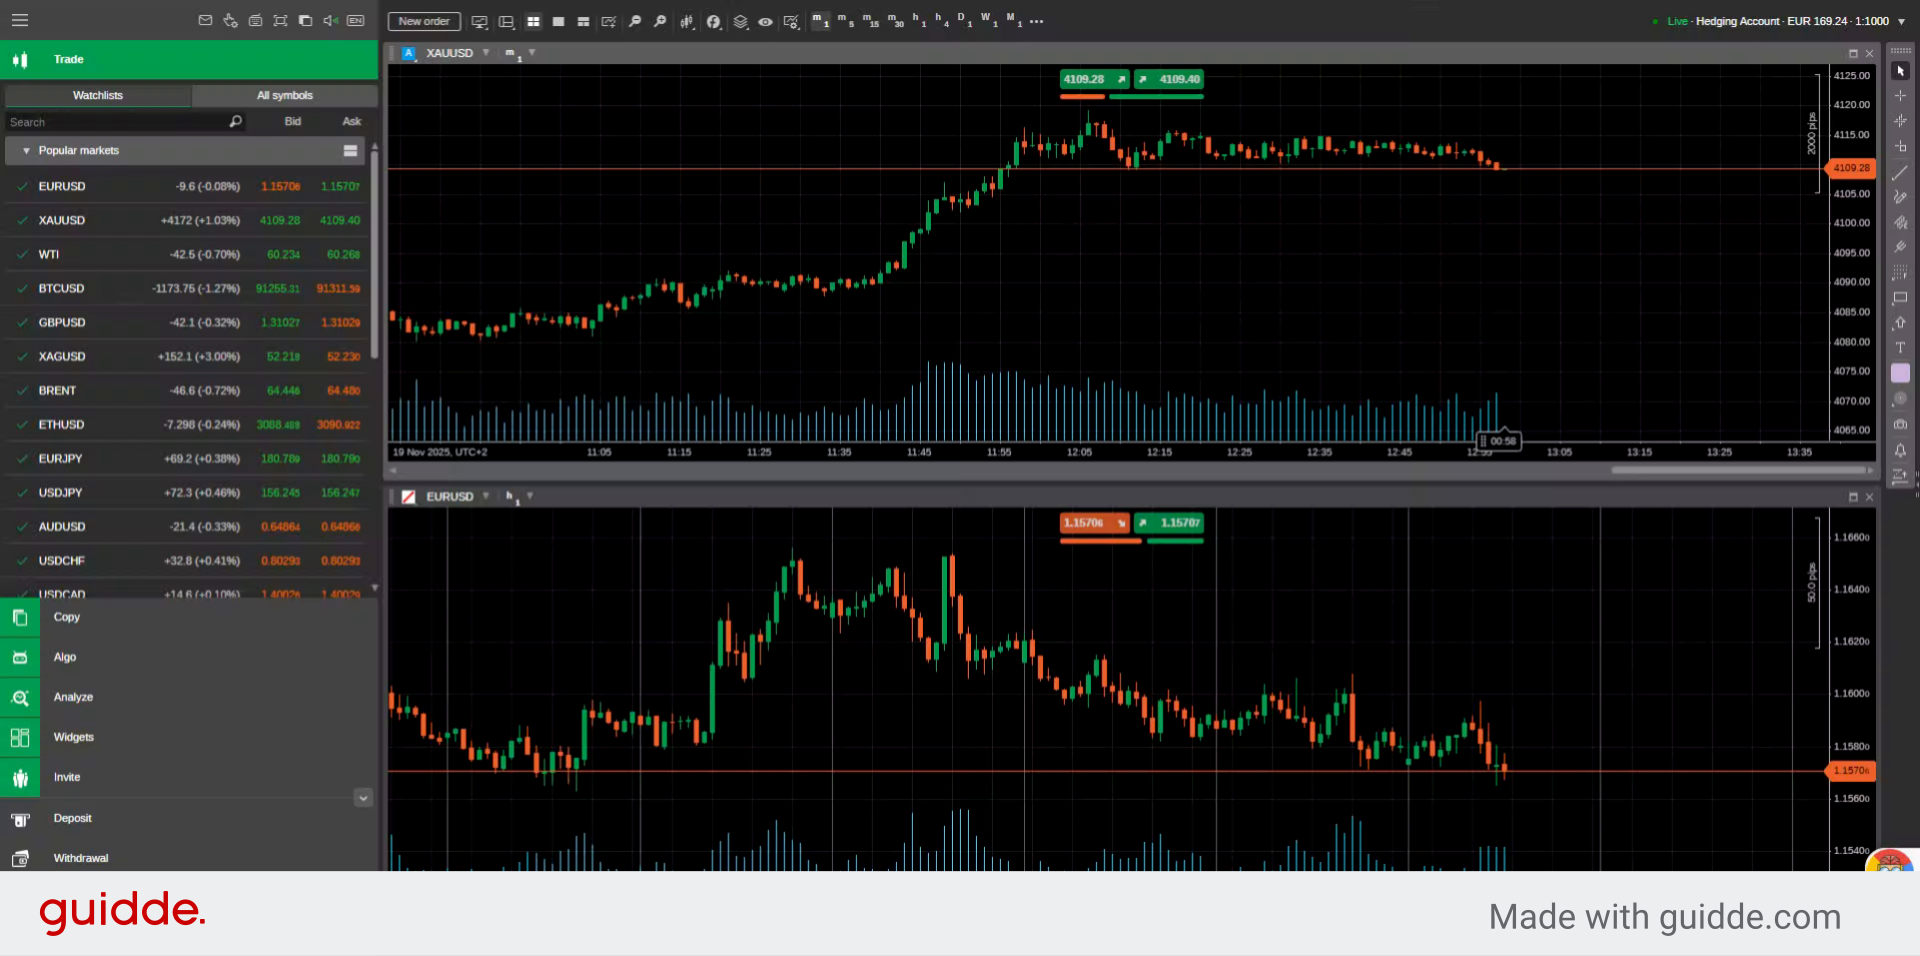The height and width of the screenshot is (956, 1920).
Task: Click the sound speaker icon
Action: point(330,21)
